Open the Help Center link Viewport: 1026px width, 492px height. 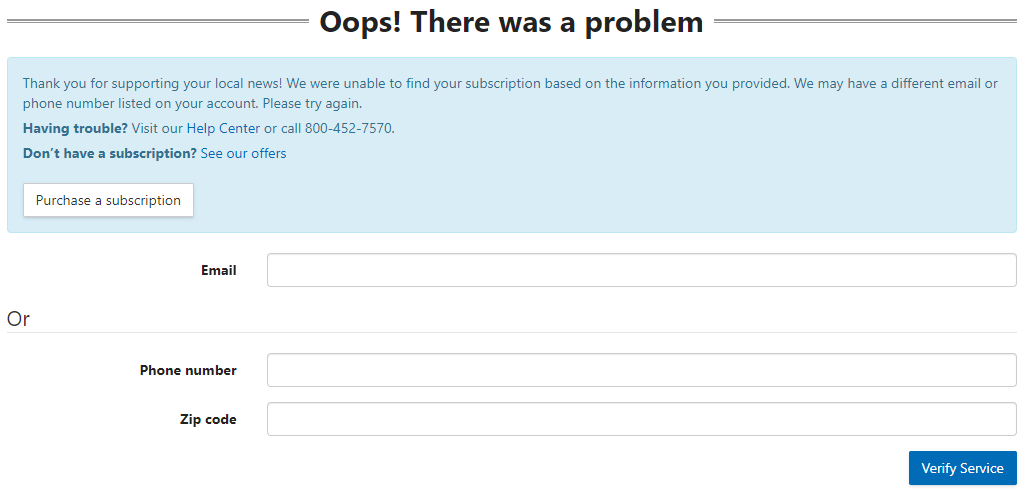pyautogui.click(x=223, y=128)
